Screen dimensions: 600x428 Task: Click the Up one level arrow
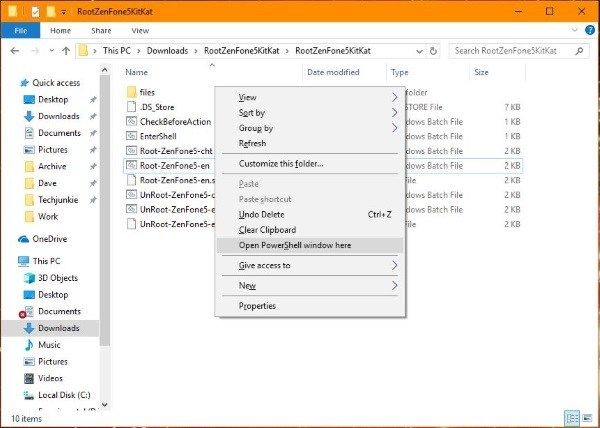66,51
